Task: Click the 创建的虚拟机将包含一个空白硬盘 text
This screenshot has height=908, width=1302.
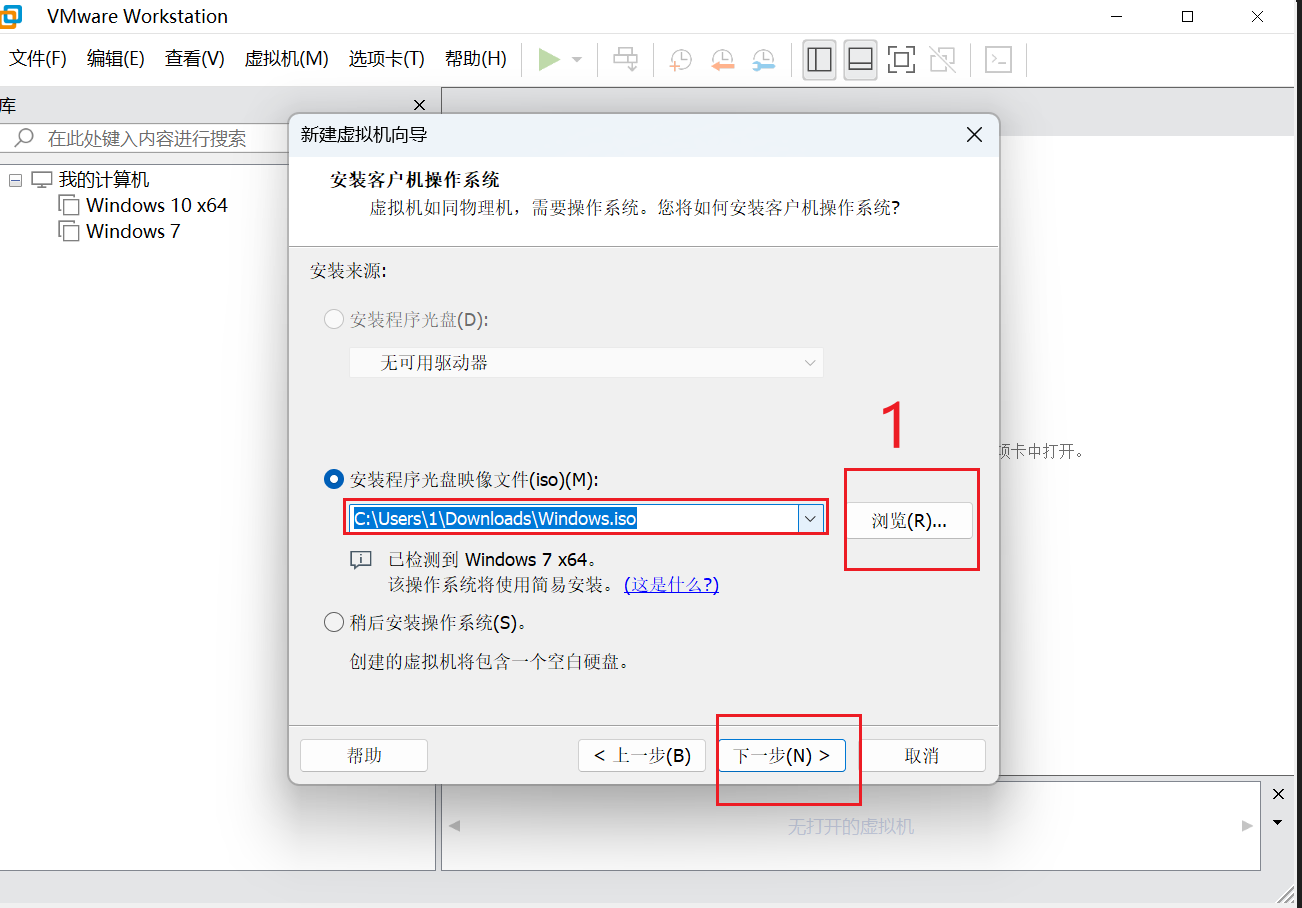Action: coord(489,662)
